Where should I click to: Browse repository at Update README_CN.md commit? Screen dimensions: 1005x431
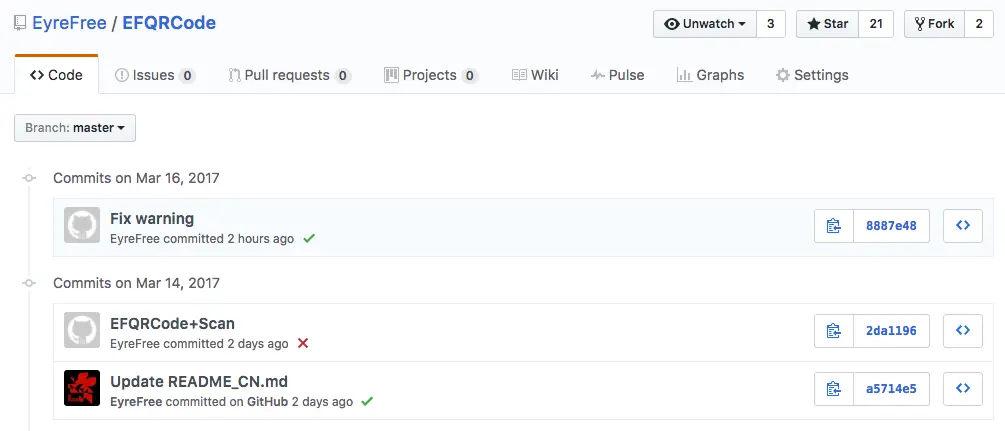(x=963, y=388)
